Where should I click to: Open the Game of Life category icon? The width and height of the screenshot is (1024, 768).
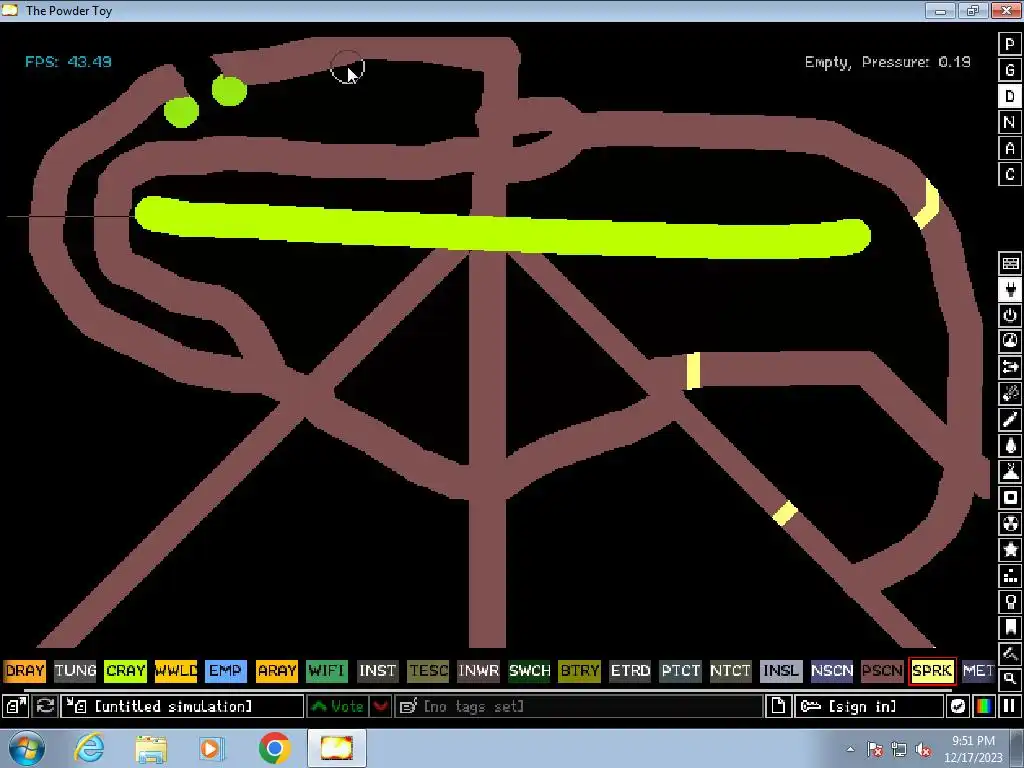click(1010, 576)
